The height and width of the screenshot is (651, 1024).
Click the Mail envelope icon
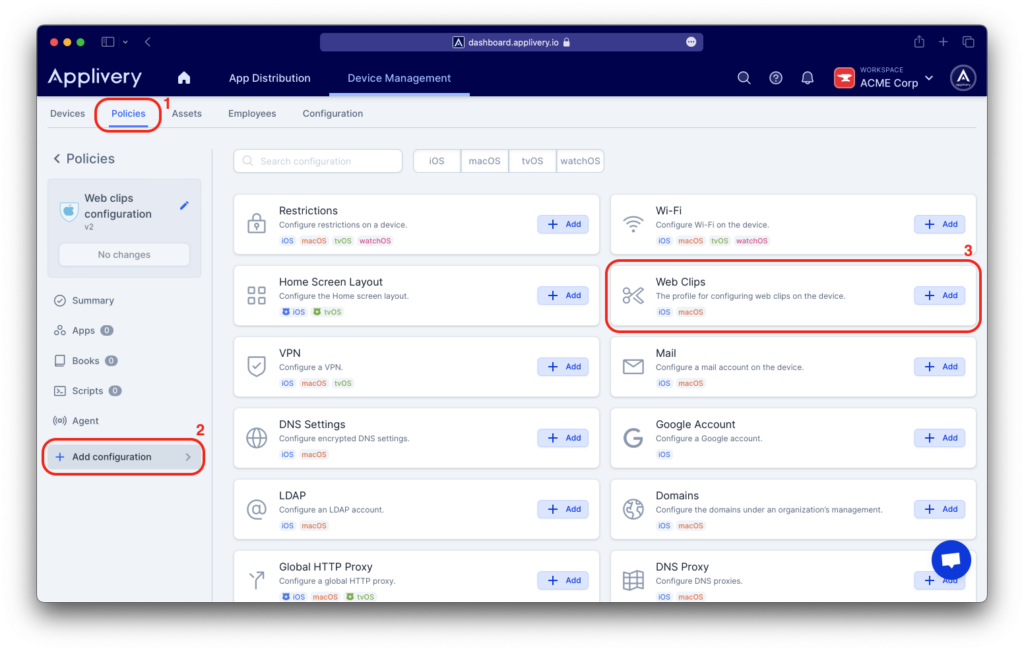(633, 366)
